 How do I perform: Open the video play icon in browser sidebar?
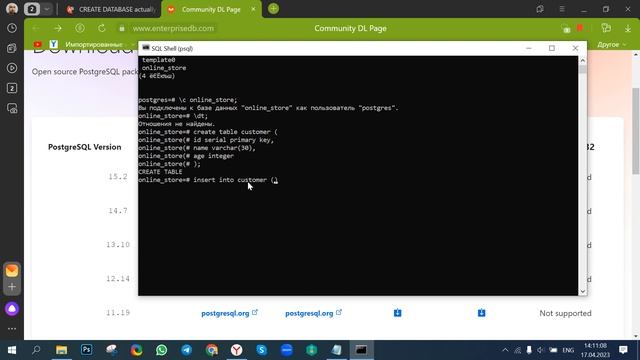pos(12,68)
